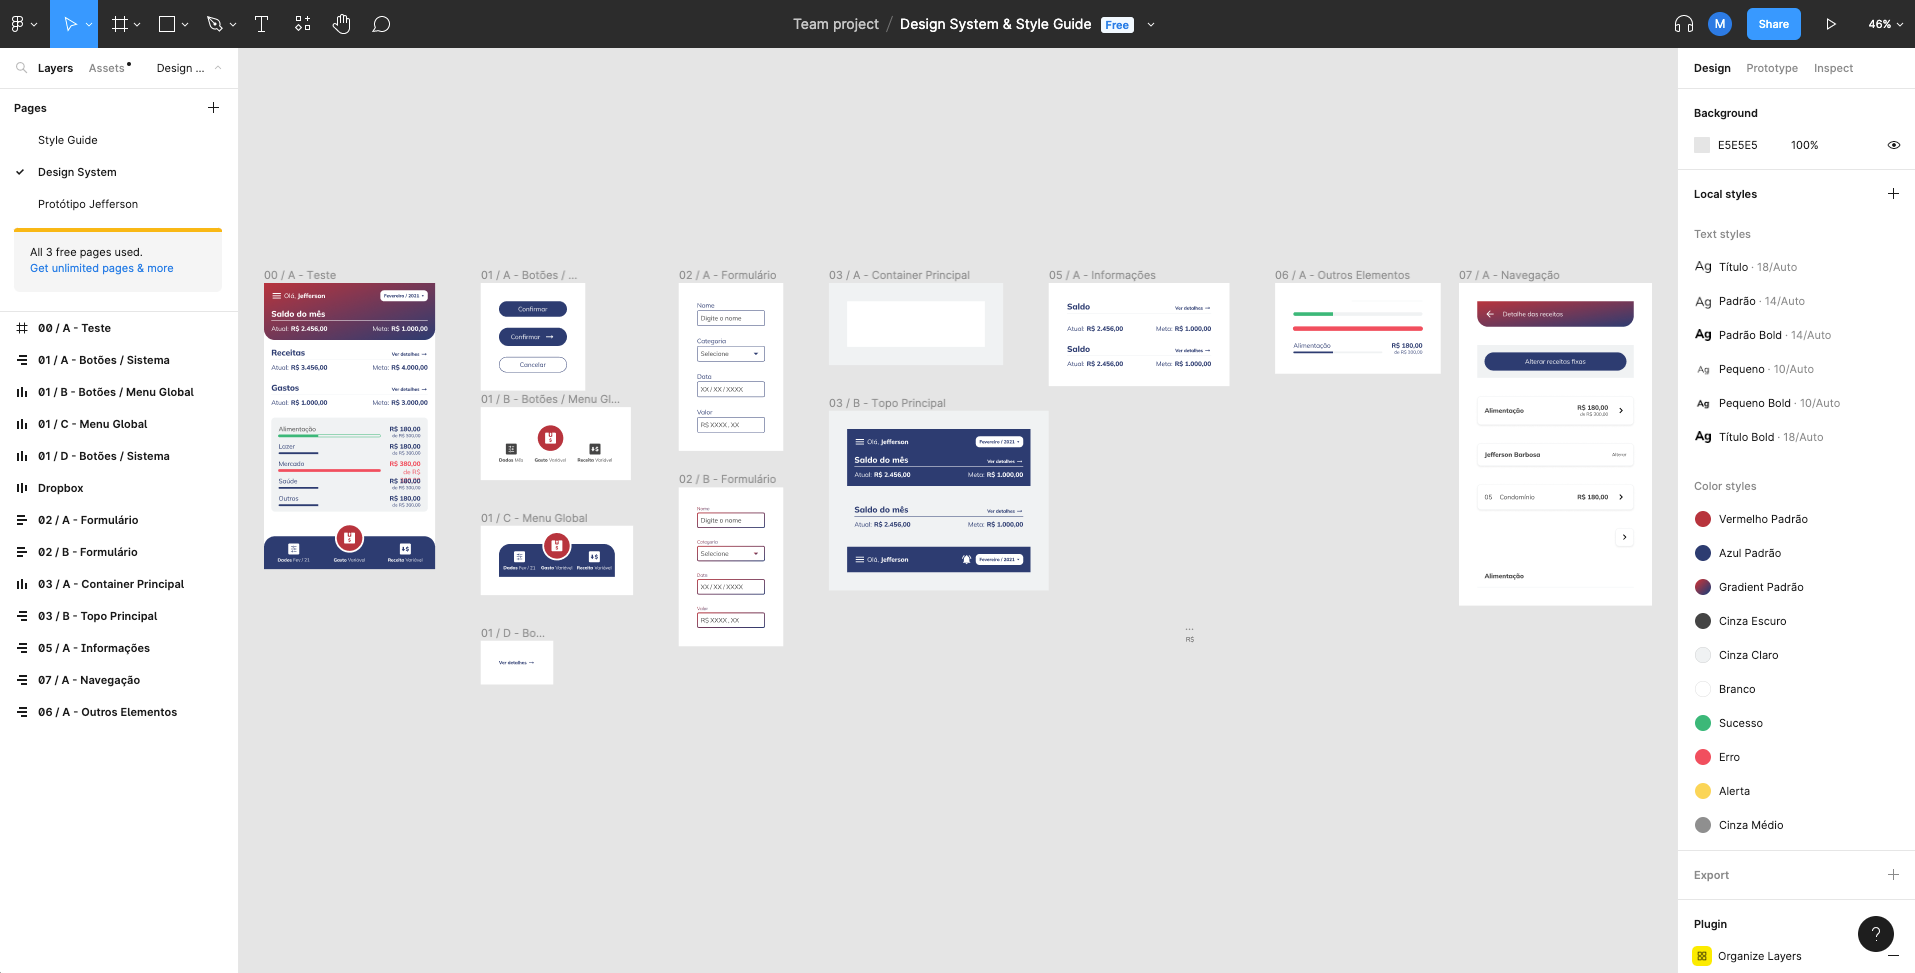Viewport: 1915px width, 973px height.
Task: Switch to the Layers tab
Action: tap(55, 68)
